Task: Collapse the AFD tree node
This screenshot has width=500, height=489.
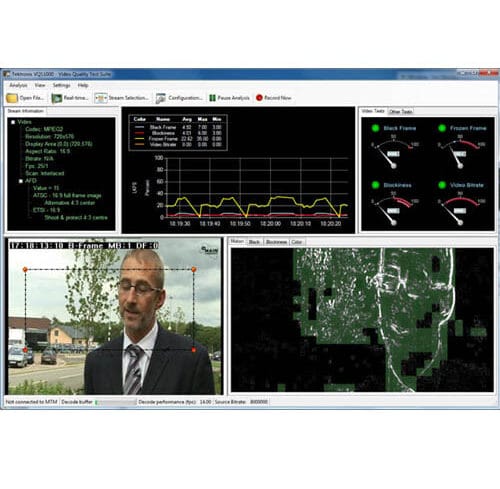Action: click(x=21, y=181)
